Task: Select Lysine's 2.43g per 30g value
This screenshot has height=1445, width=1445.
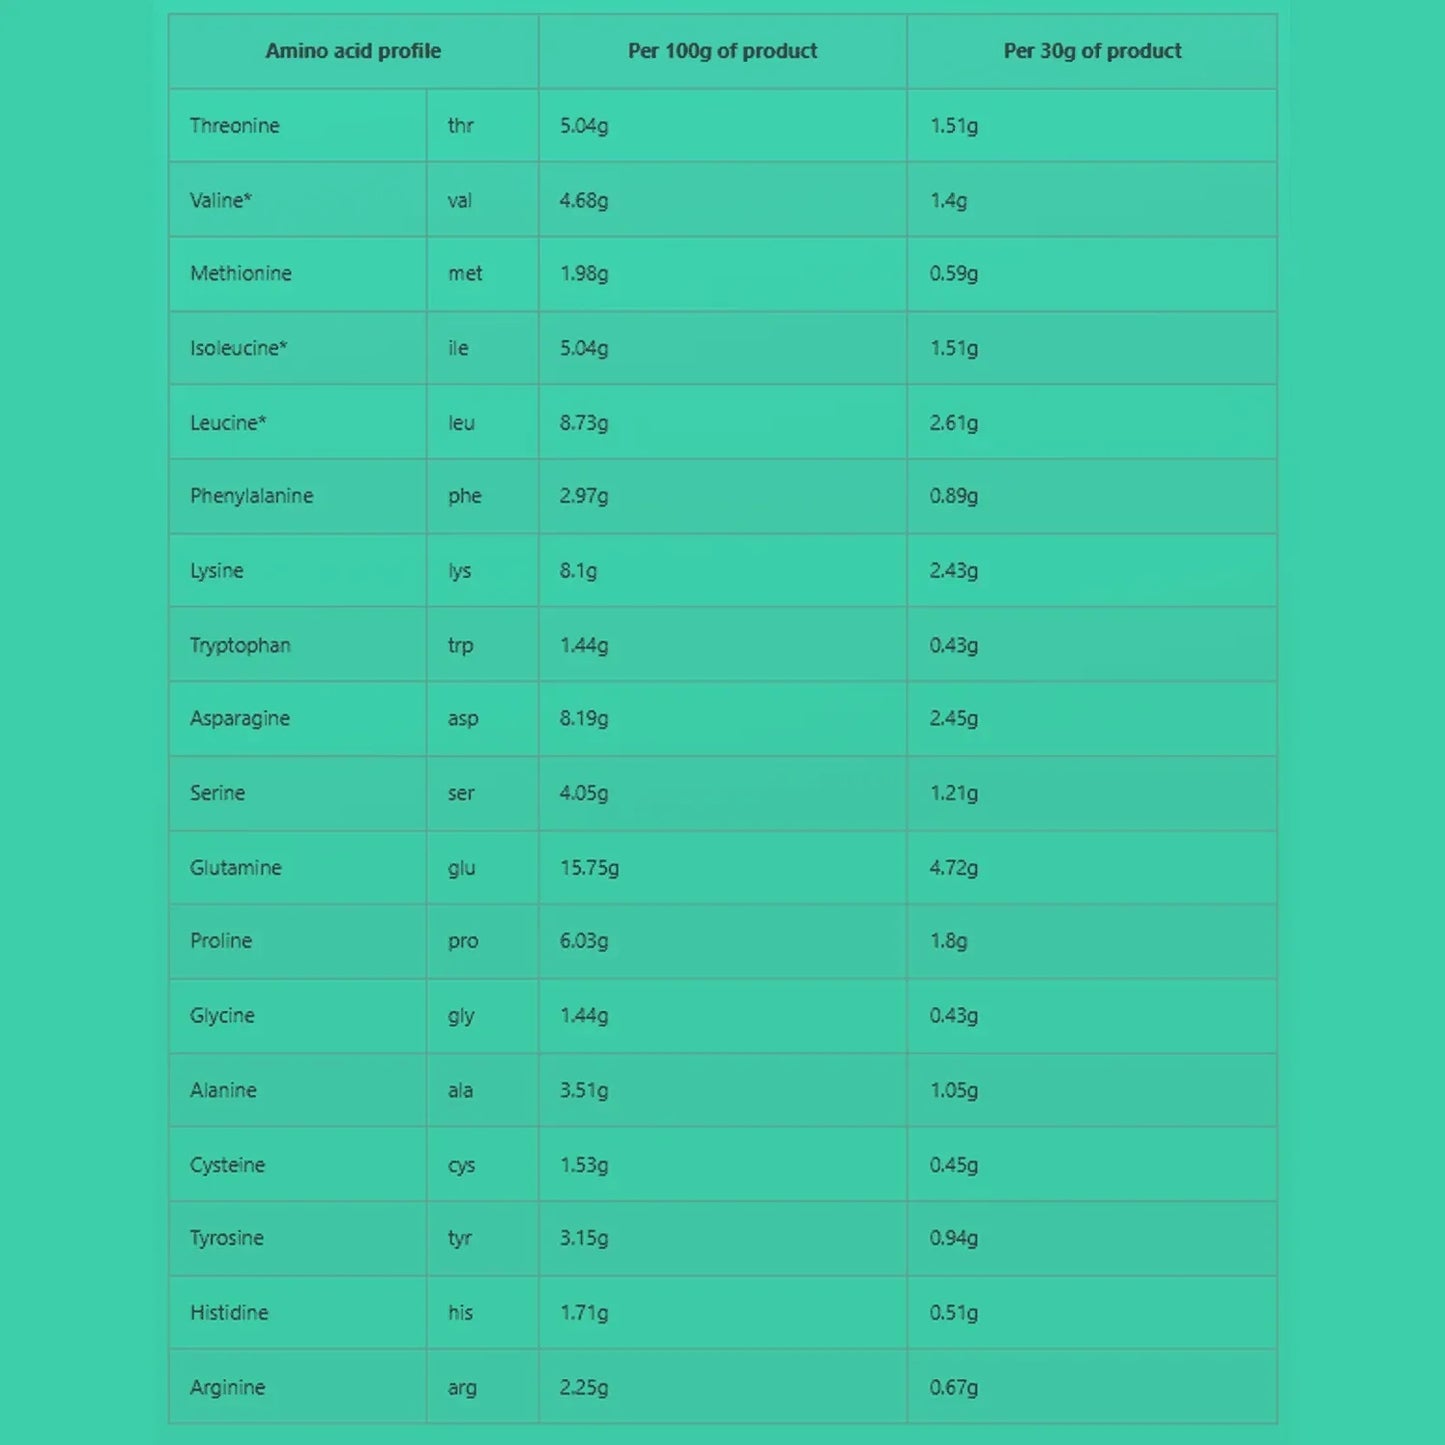Action: 954,571
